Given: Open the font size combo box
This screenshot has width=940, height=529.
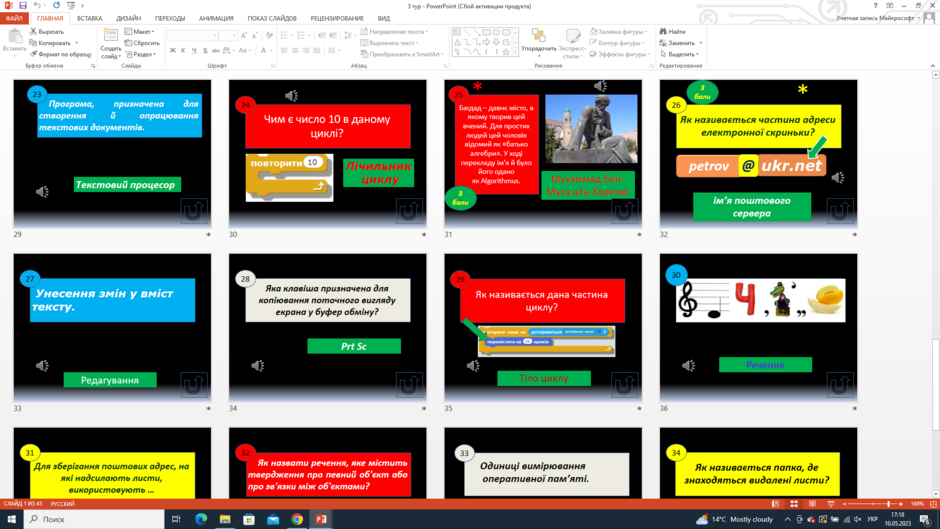Looking at the screenshot, I should point(228,36).
